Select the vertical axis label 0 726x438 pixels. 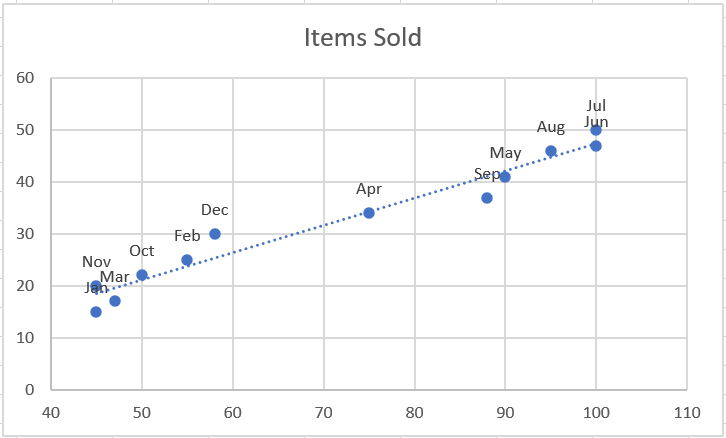(x=30, y=390)
